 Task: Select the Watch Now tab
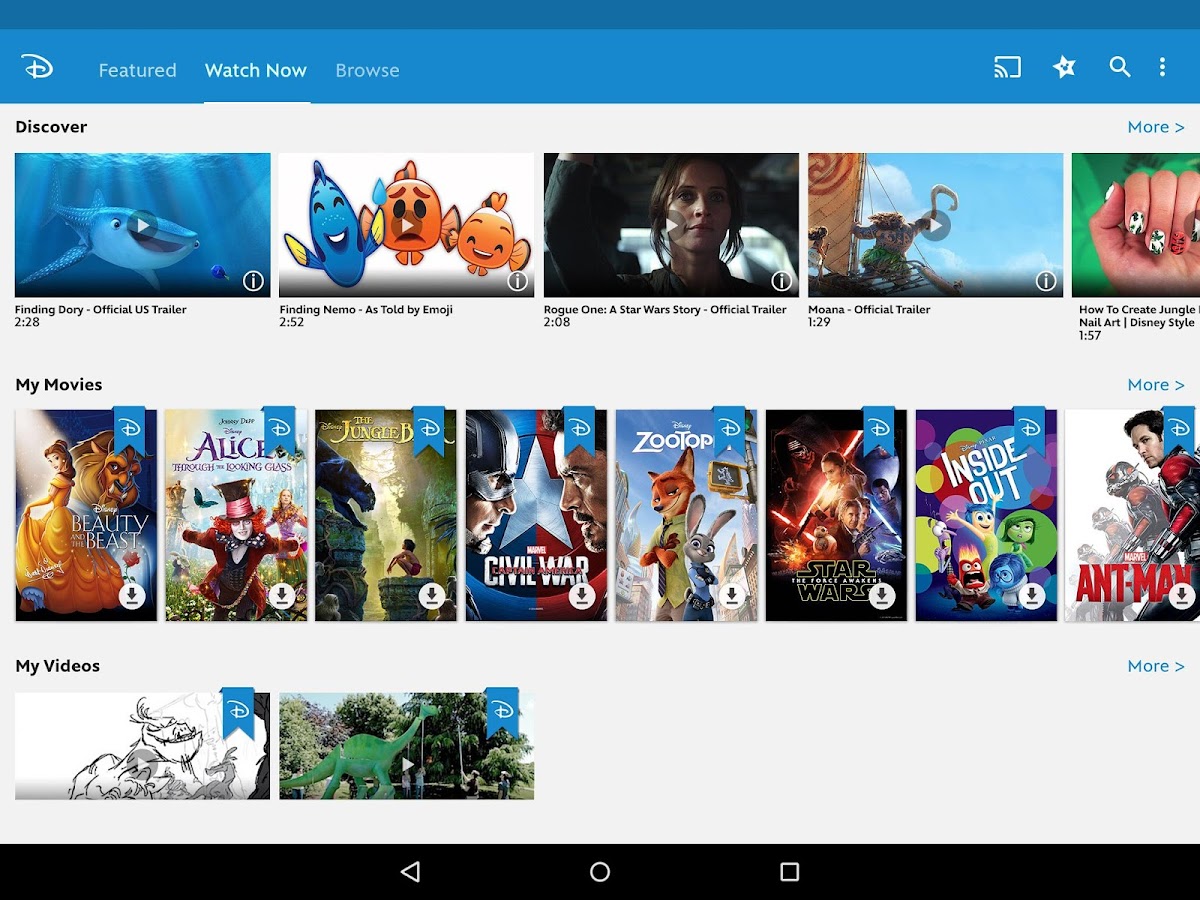(x=256, y=70)
